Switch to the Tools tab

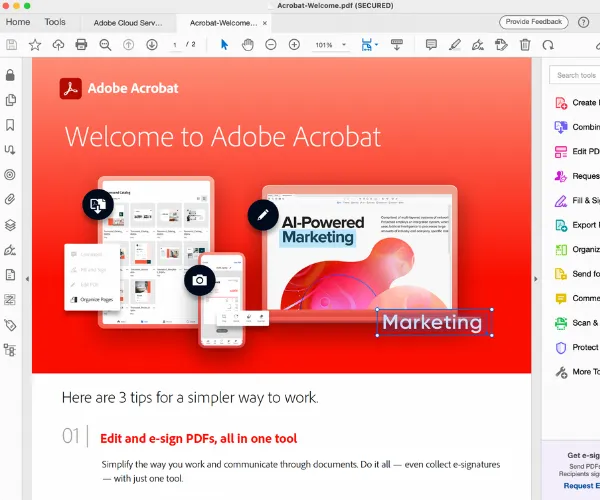tap(55, 22)
